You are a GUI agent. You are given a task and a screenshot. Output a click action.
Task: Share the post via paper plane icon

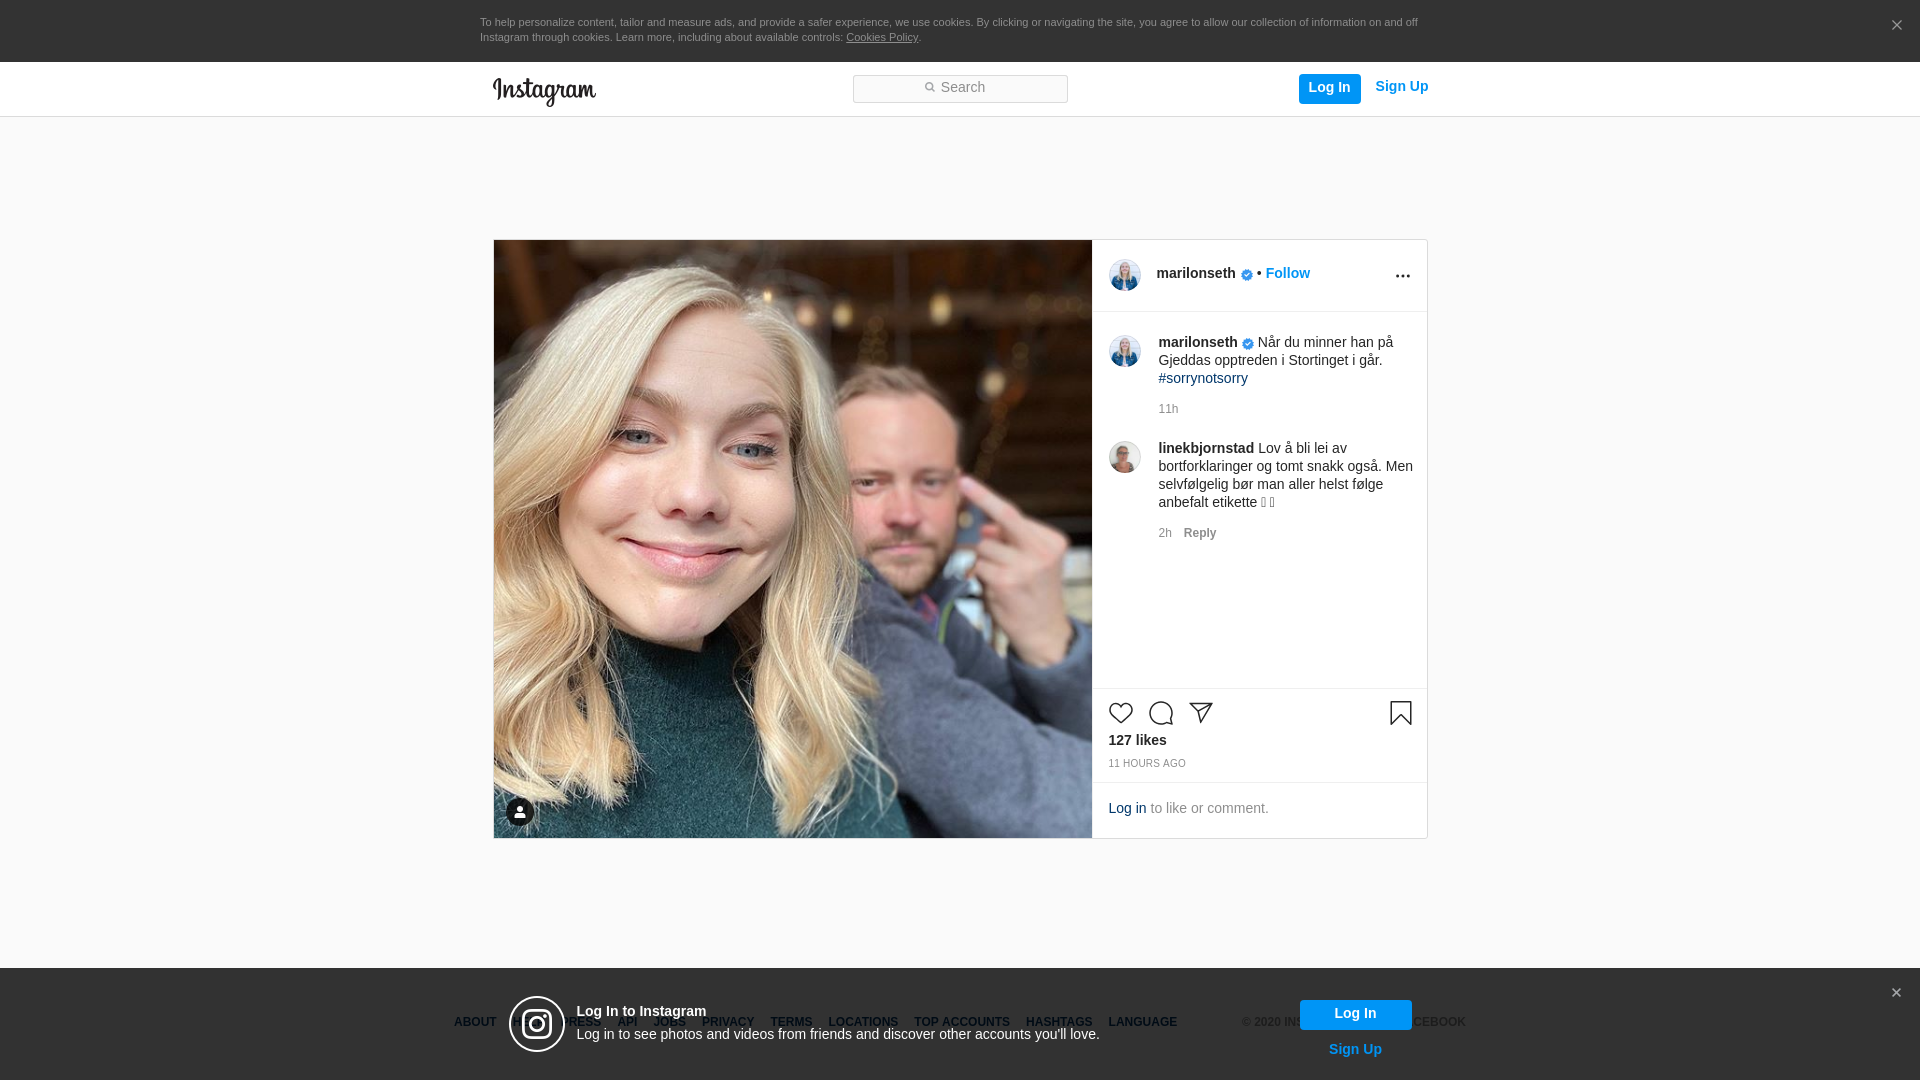click(1201, 713)
